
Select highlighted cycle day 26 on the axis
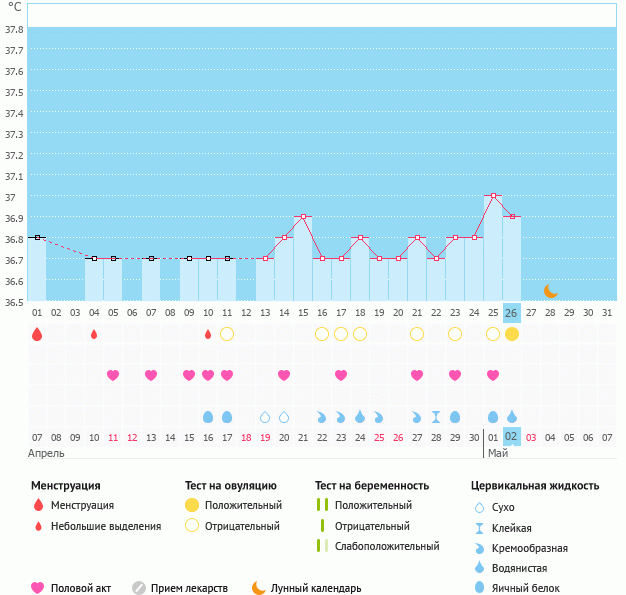point(512,313)
